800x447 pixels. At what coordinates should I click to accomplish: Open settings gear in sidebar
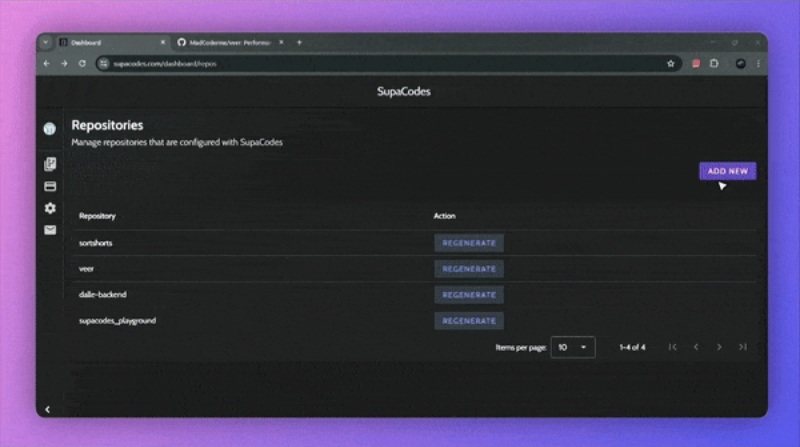coord(50,208)
